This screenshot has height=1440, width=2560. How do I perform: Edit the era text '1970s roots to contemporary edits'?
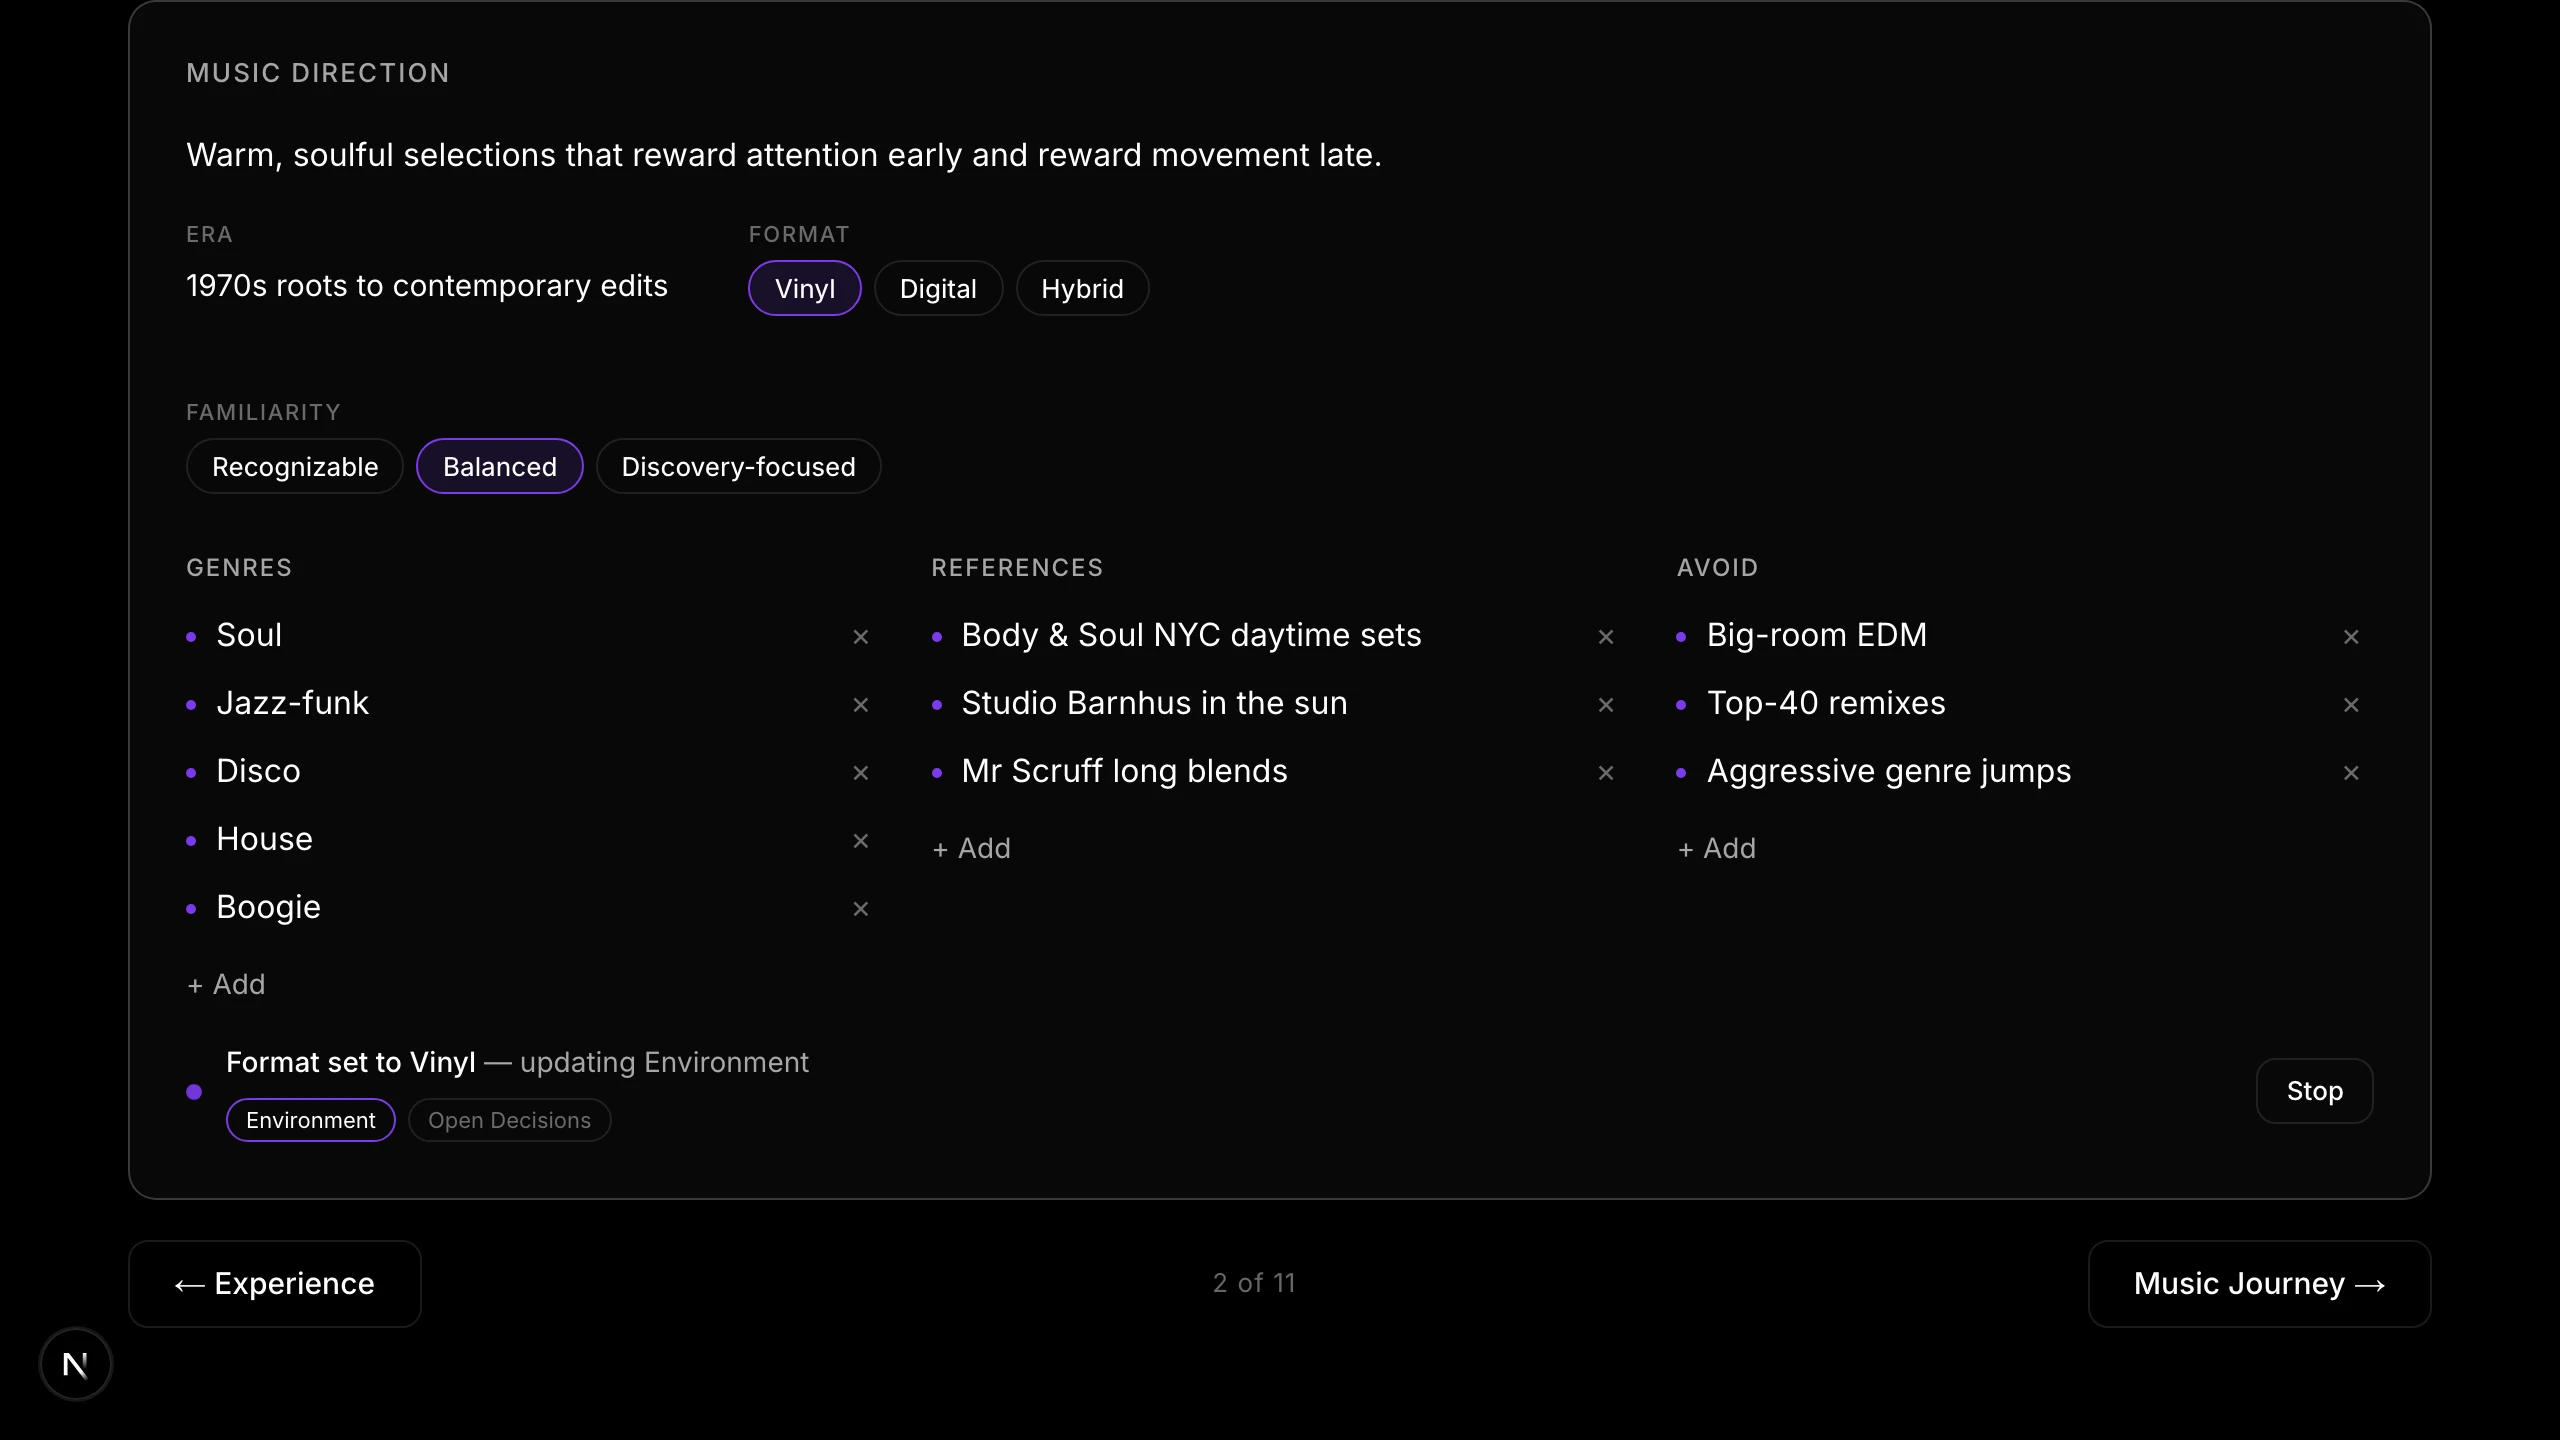click(x=427, y=286)
